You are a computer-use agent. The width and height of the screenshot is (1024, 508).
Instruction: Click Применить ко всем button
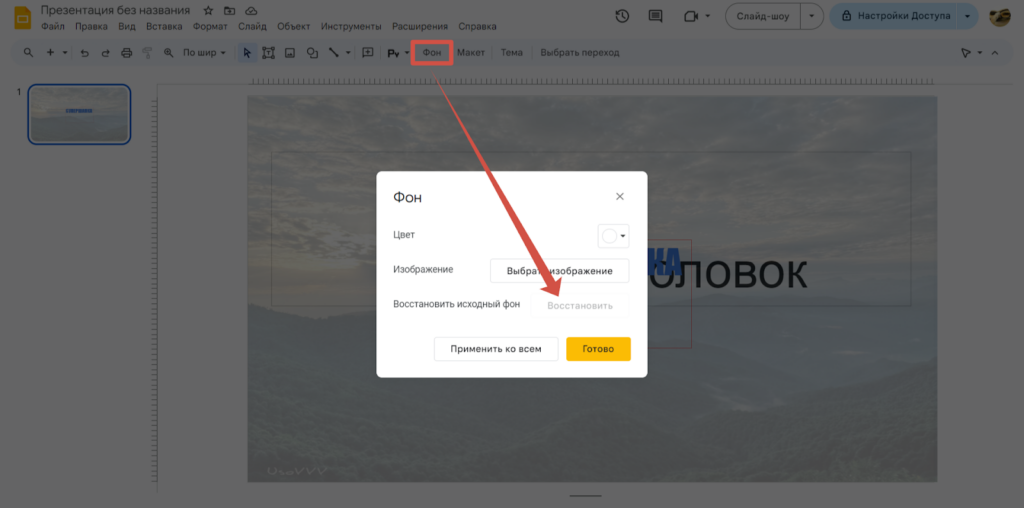[x=496, y=349]
